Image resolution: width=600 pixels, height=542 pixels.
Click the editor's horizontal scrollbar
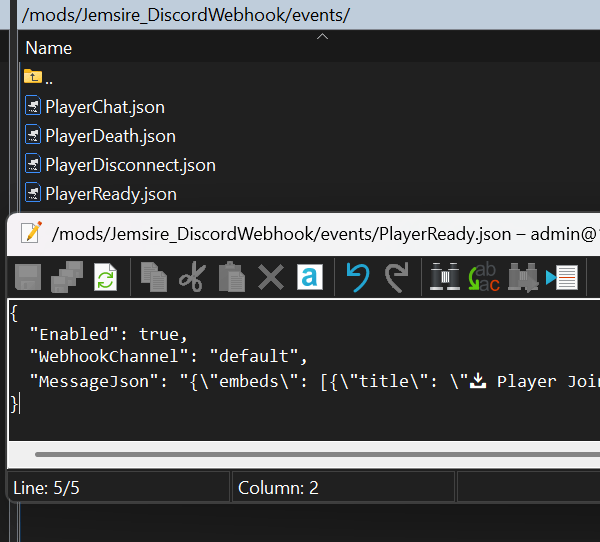point(300,455)
